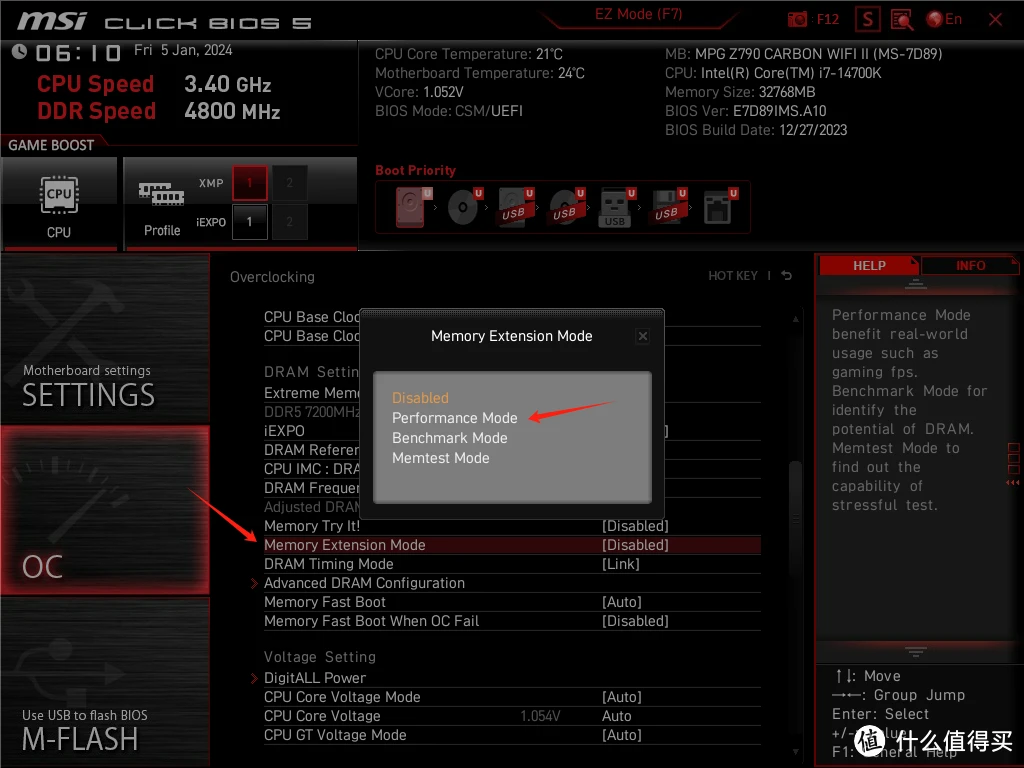Enable XMP profile 1
The image size is (1024, 768).
[249, 183]
